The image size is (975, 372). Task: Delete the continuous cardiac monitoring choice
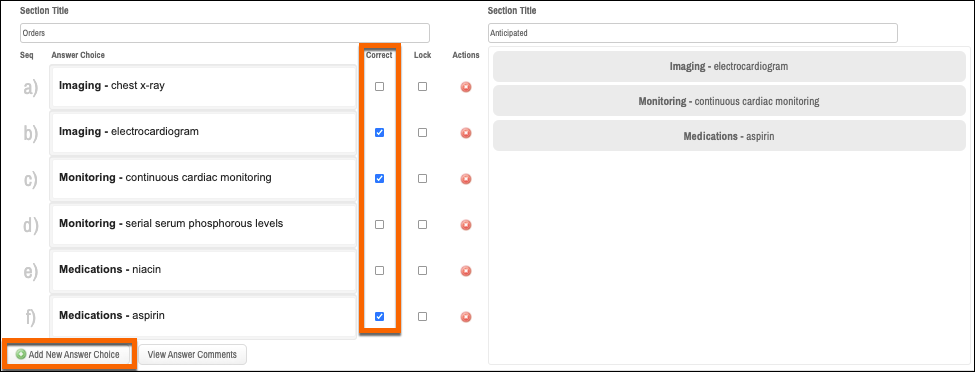point(466,179)
